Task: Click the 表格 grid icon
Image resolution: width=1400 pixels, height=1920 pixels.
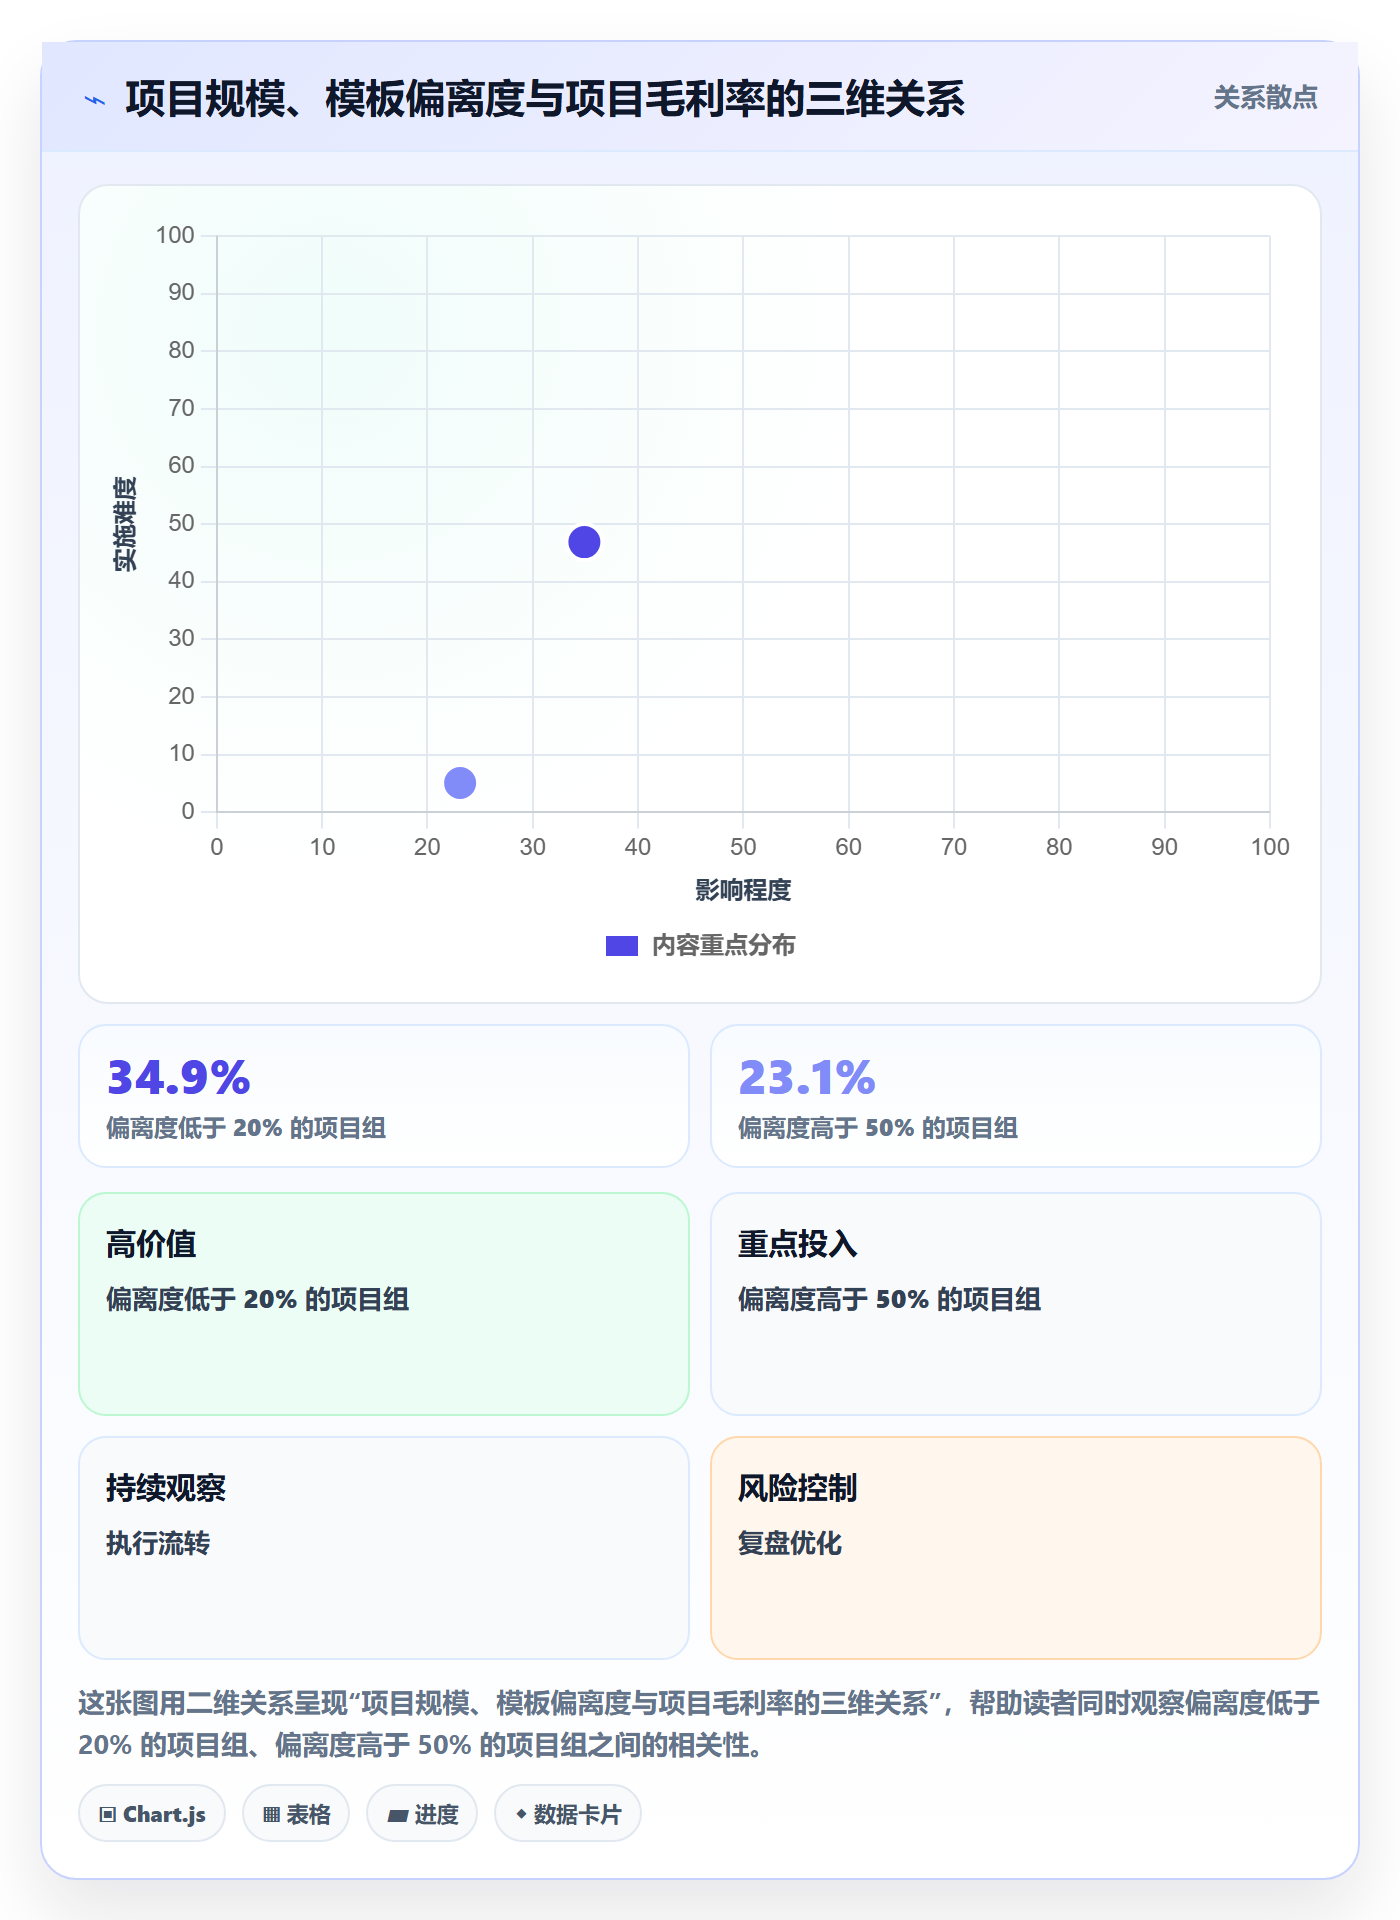Action: coord(271,1814)
